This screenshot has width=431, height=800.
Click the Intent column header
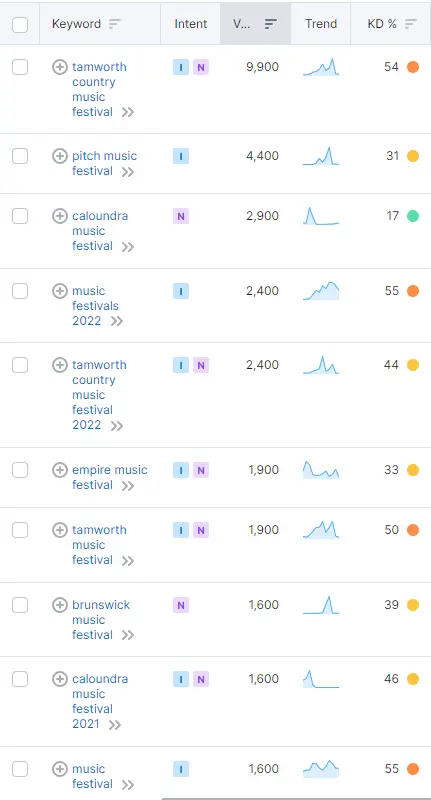pyautogui.click(x=191, y=24)
